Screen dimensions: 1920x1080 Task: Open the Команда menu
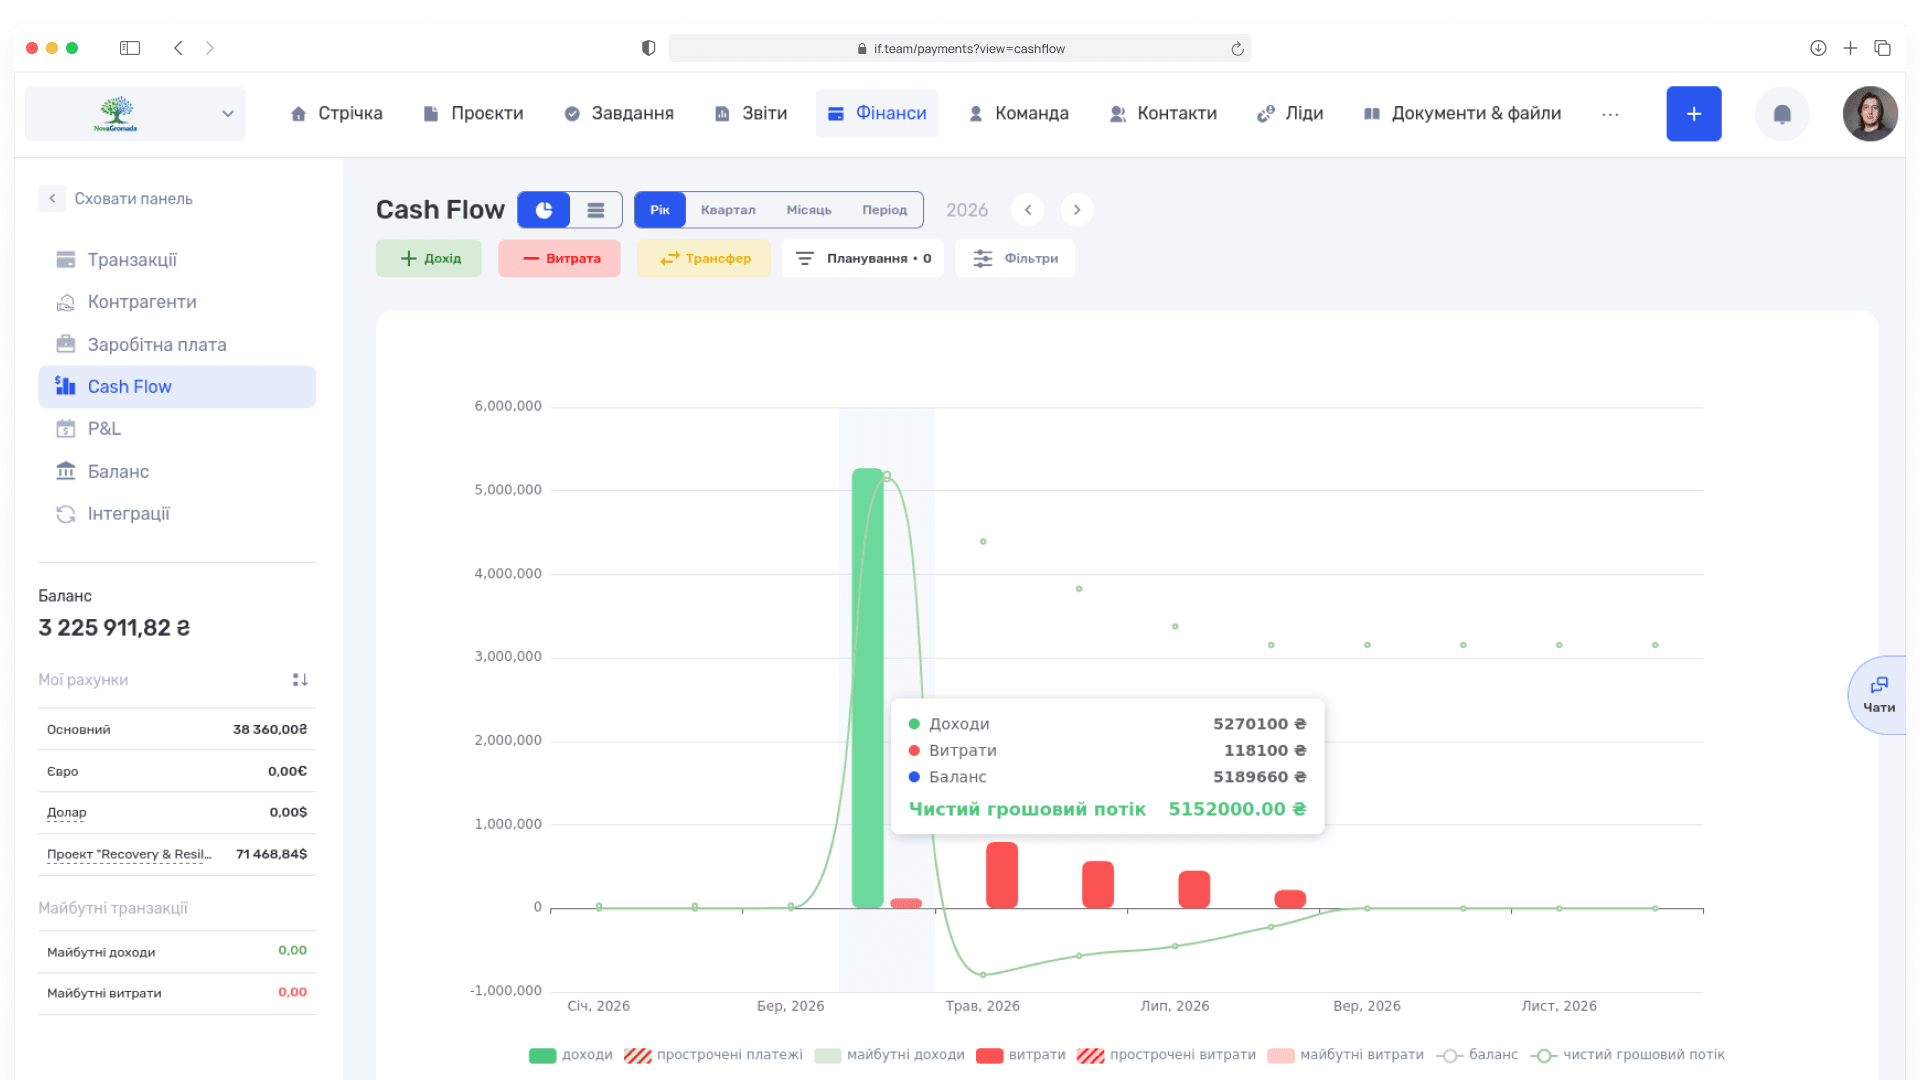(x=1018, y=114)
